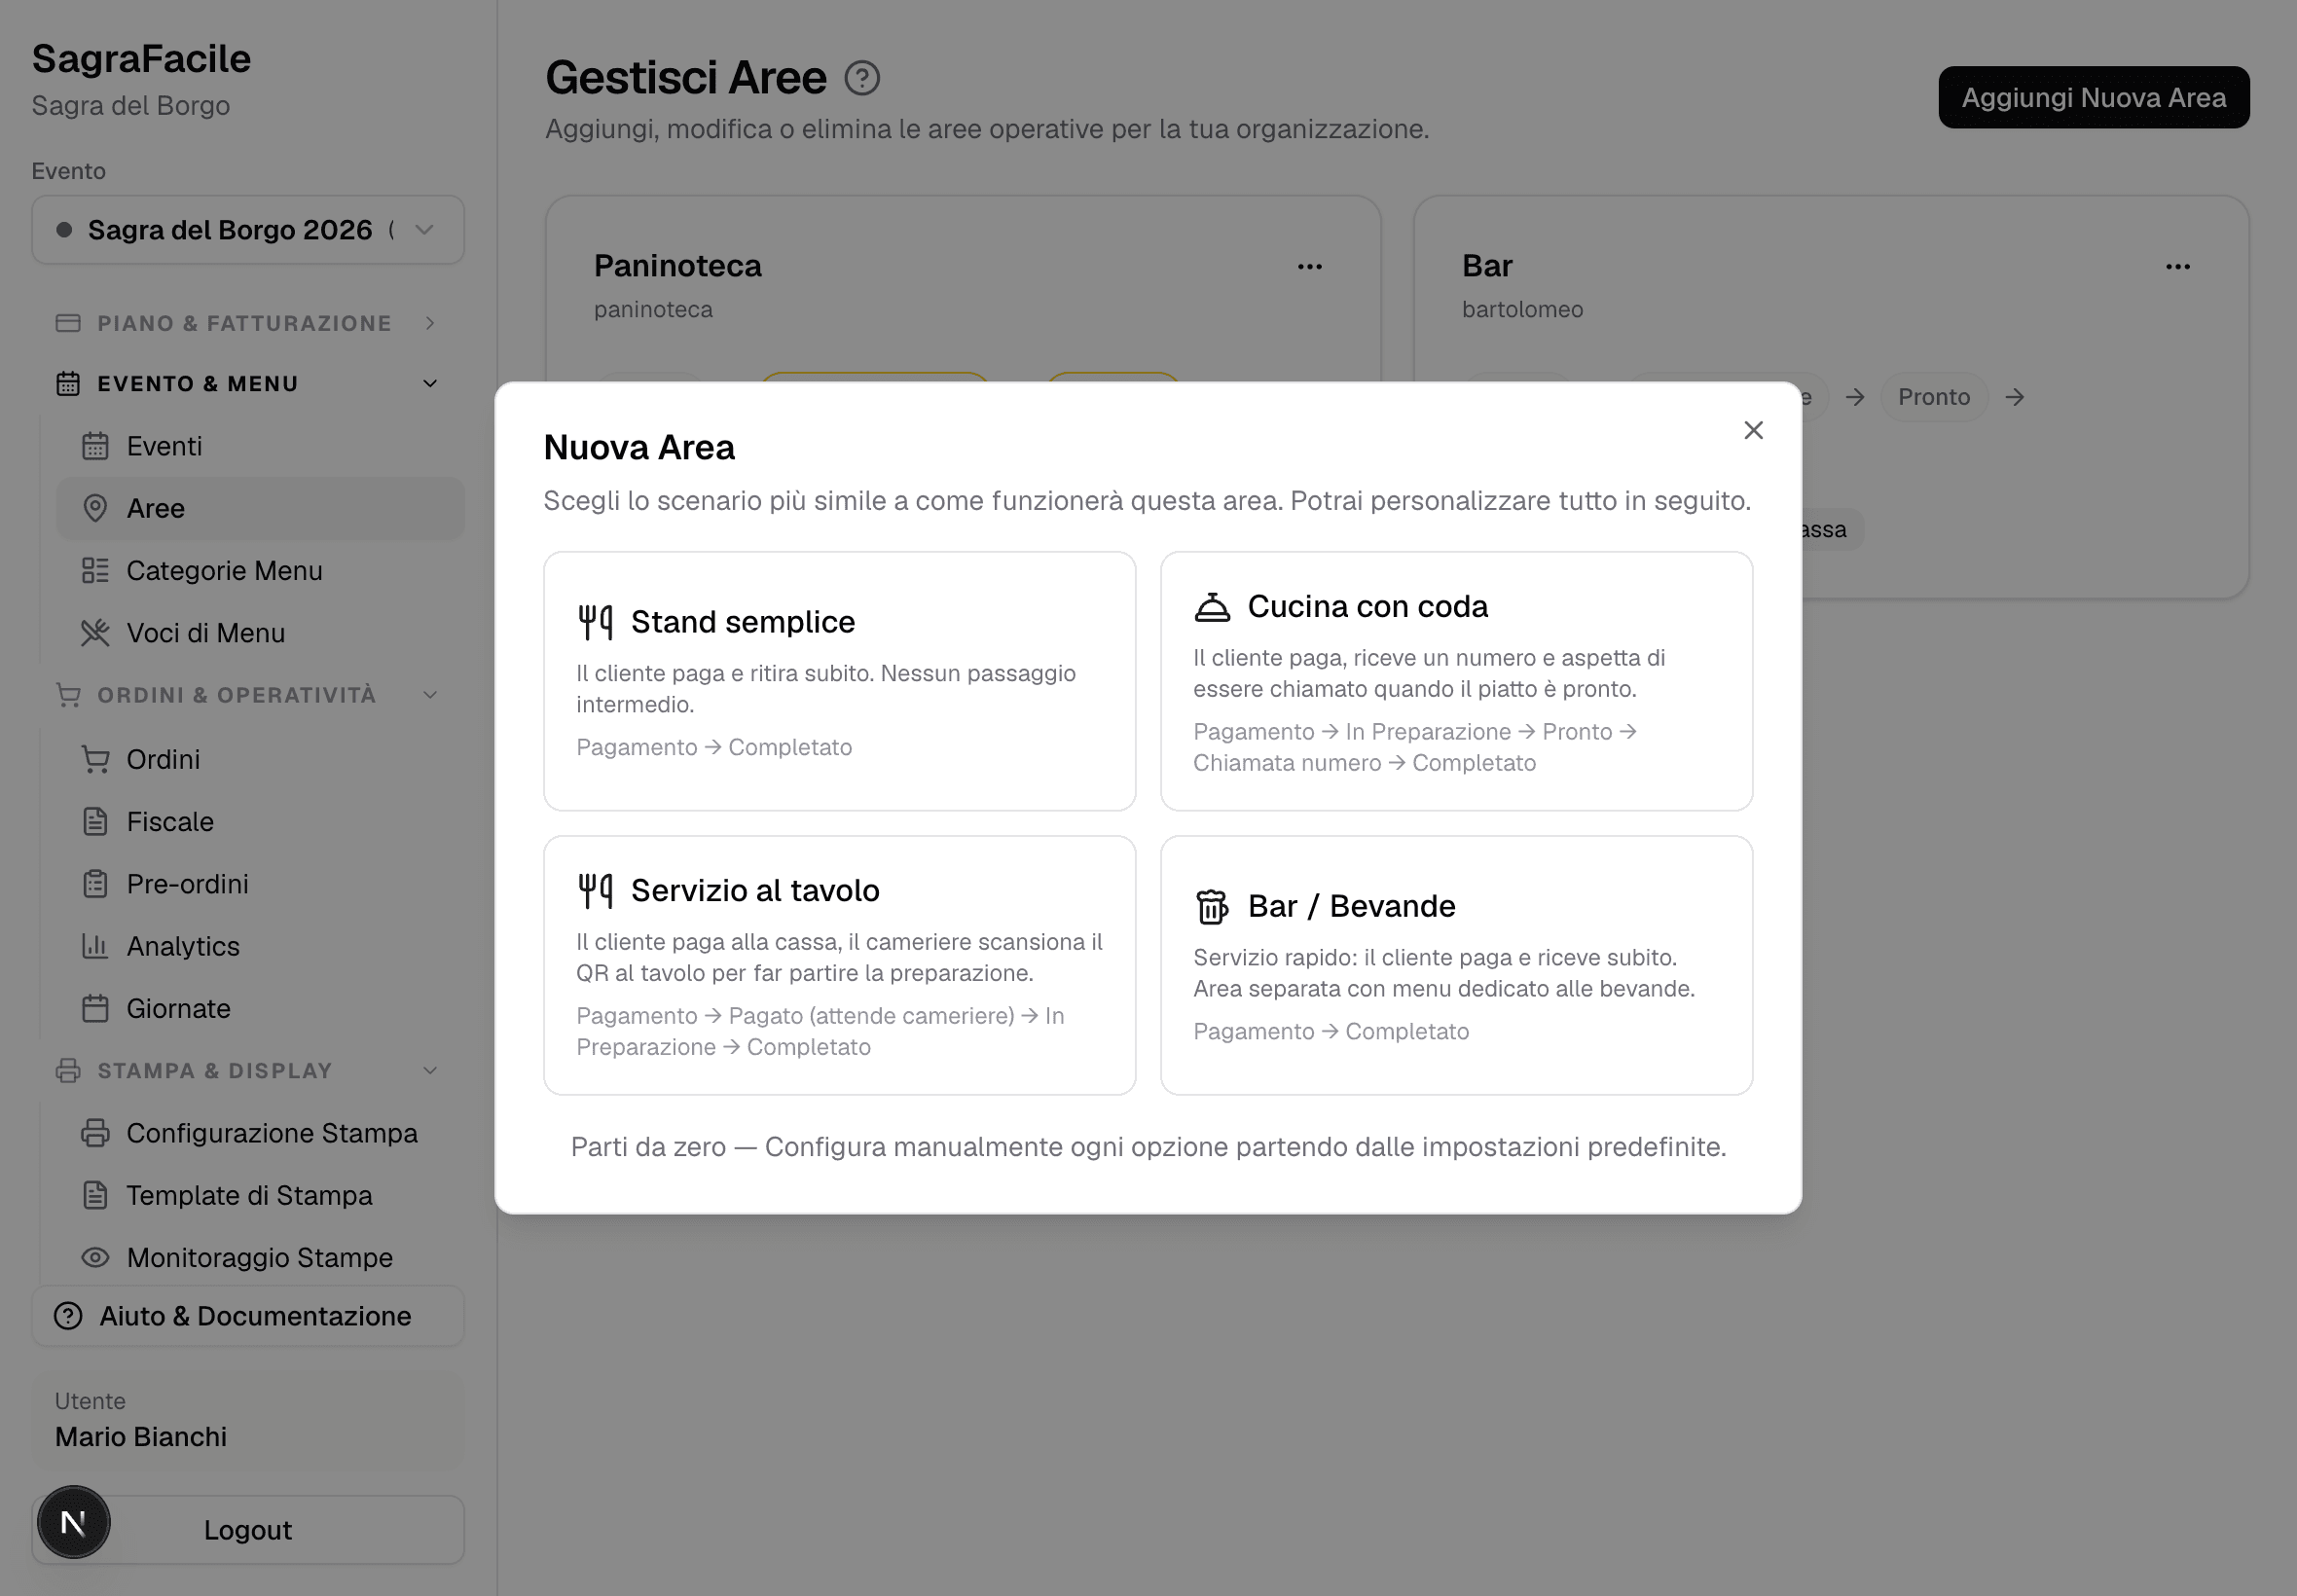The width and height of the screenshot is (2297, 1596).
Task: Click the Ordini cart icon
Action: 95,759
